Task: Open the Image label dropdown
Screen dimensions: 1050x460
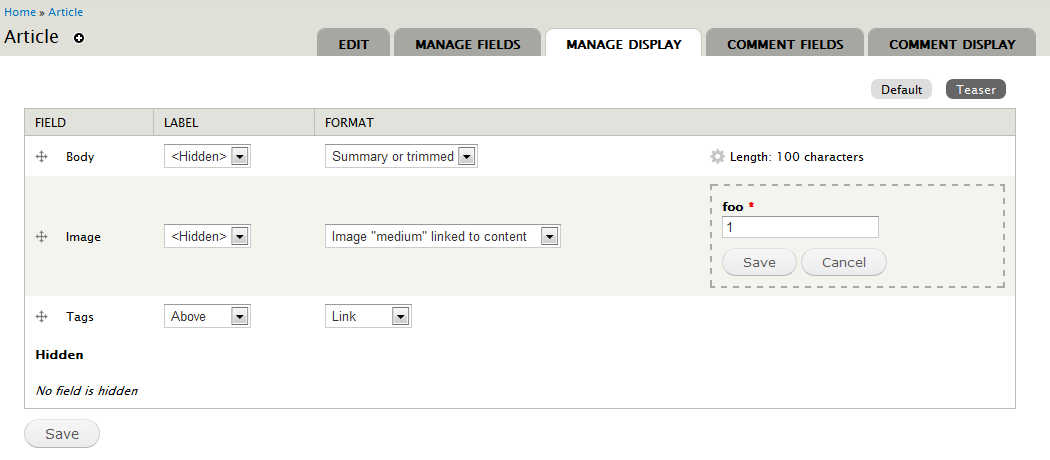Action: pos(207,237)
